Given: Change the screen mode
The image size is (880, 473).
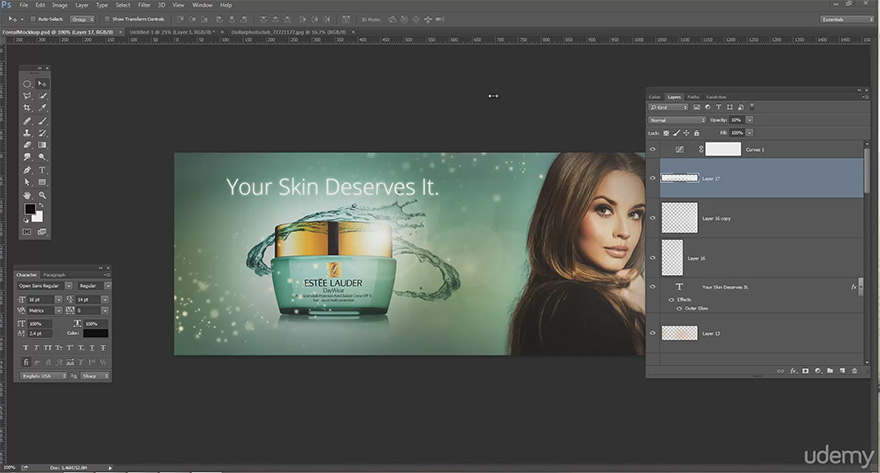Looking at the screenshot, I should click(x=42, y=232).
